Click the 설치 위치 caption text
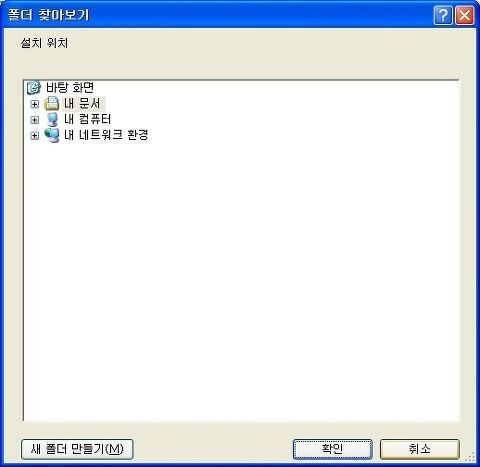 coord(44,43)
